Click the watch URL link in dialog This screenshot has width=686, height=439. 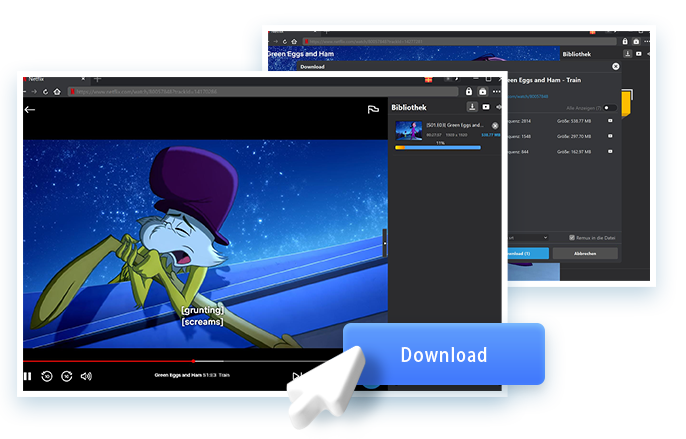(x=528, y=96)
